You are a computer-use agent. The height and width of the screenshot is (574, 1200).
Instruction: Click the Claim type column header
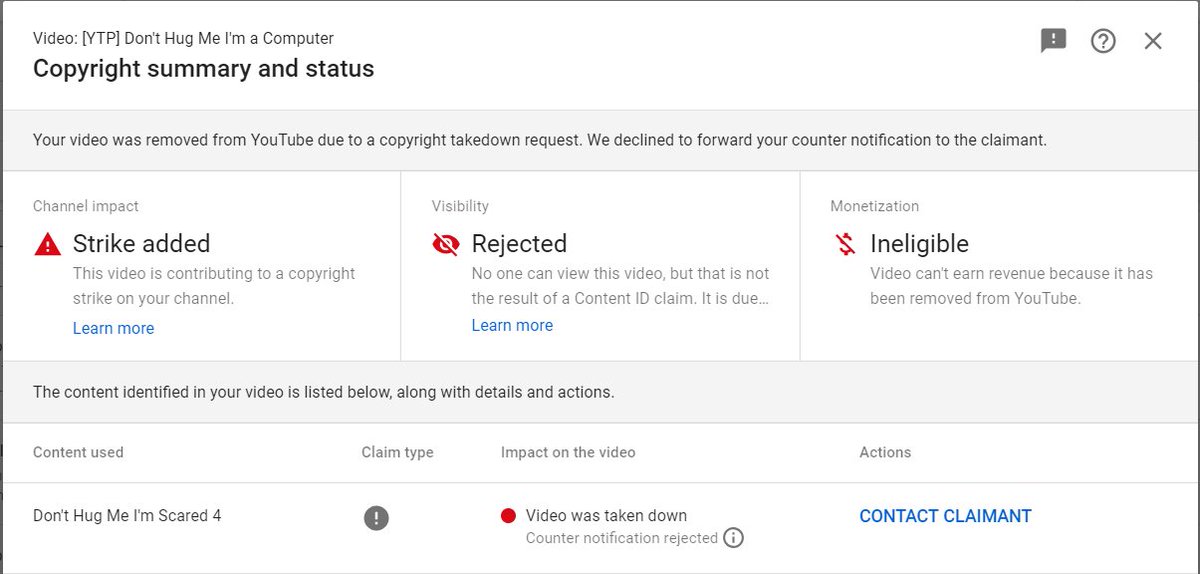pyautogui.click(x=397, y=452)
